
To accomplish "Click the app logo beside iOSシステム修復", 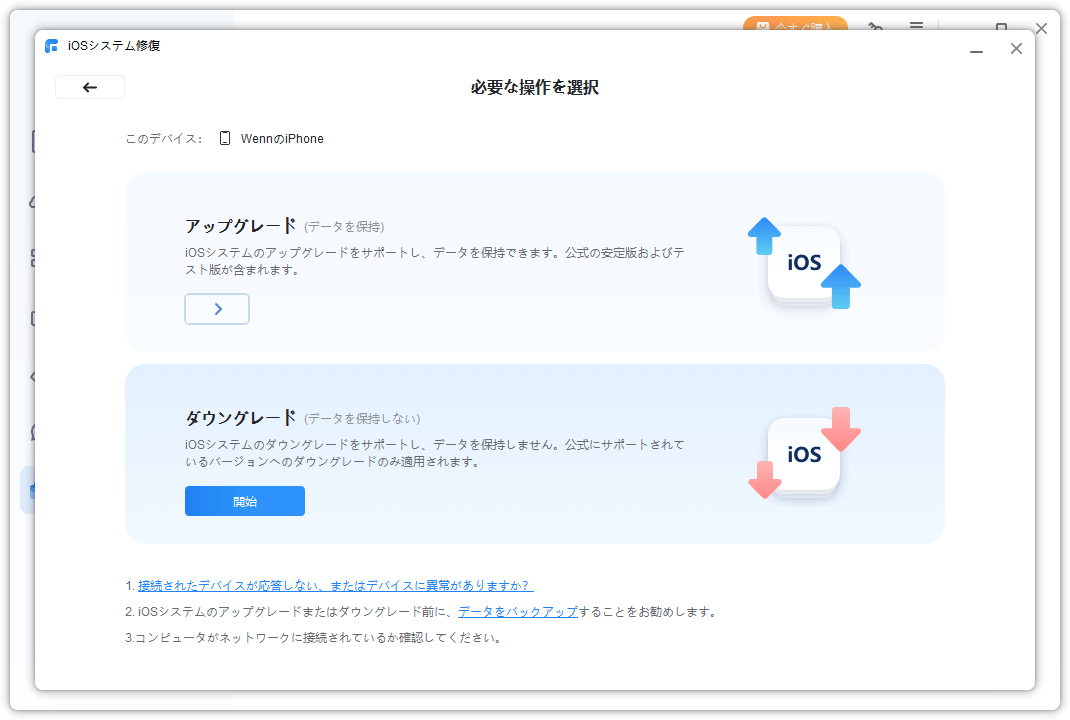I will point(52,46).
